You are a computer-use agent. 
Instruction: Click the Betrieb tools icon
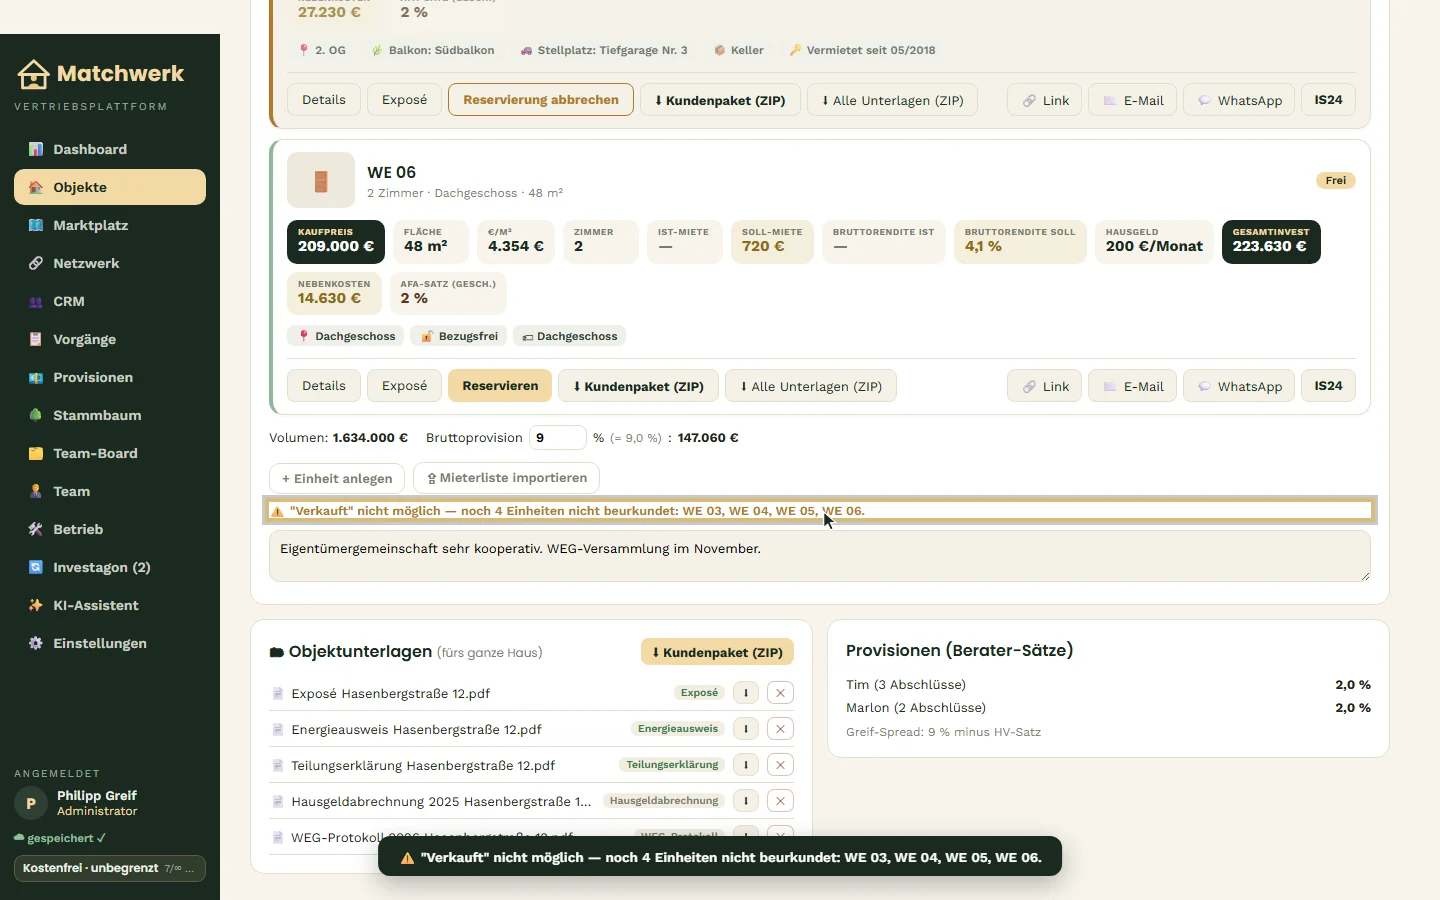point(36,529)
